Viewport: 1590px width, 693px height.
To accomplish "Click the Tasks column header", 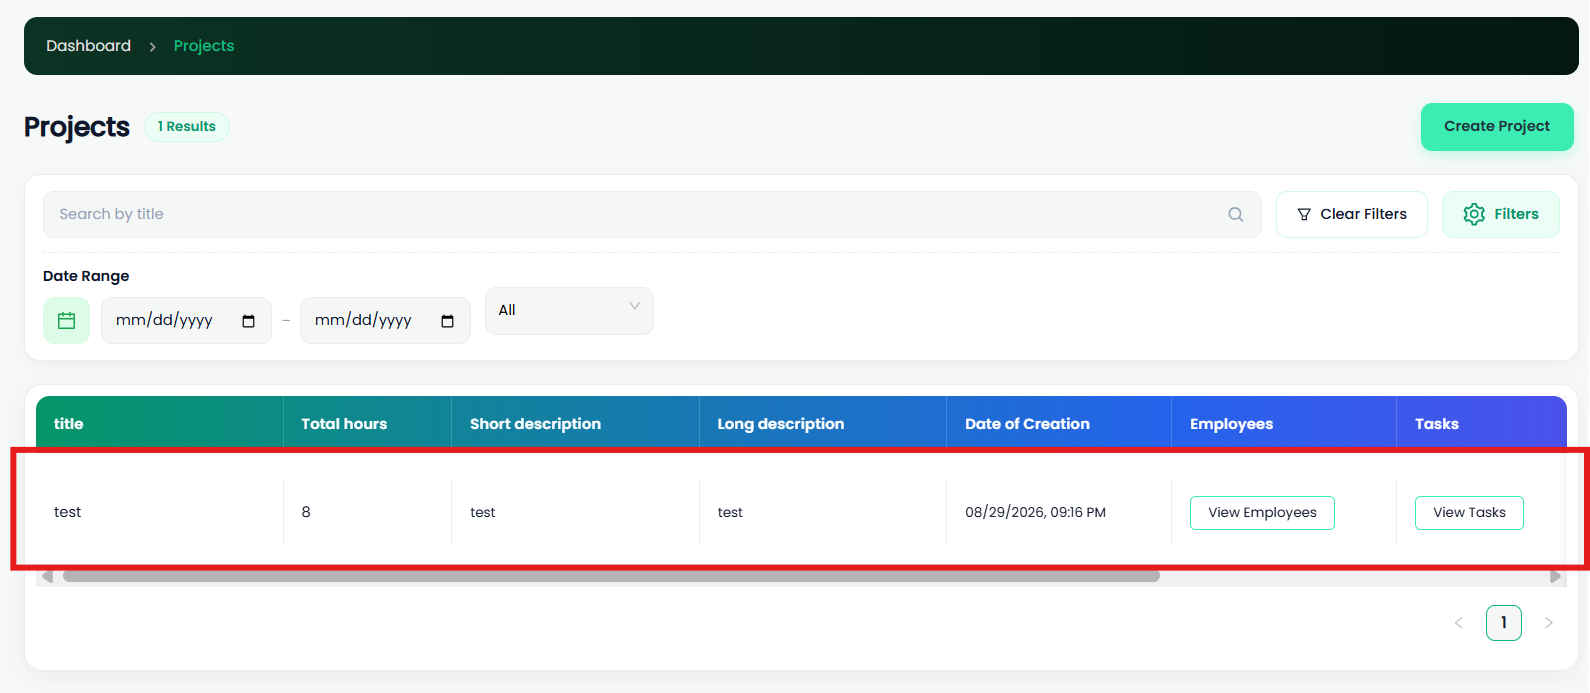I will tap(1482, 423).
